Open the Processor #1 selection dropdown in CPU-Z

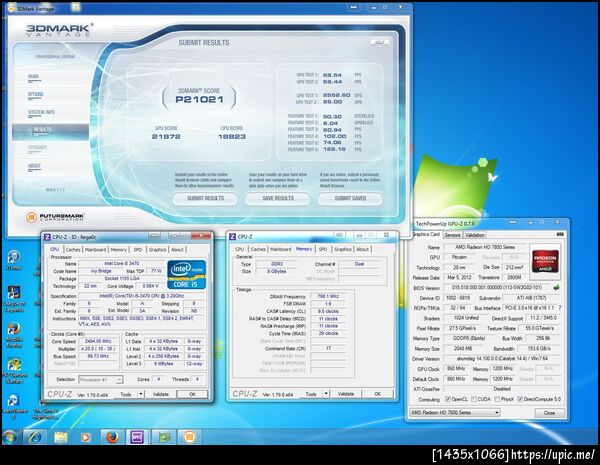tap(101, 379)
